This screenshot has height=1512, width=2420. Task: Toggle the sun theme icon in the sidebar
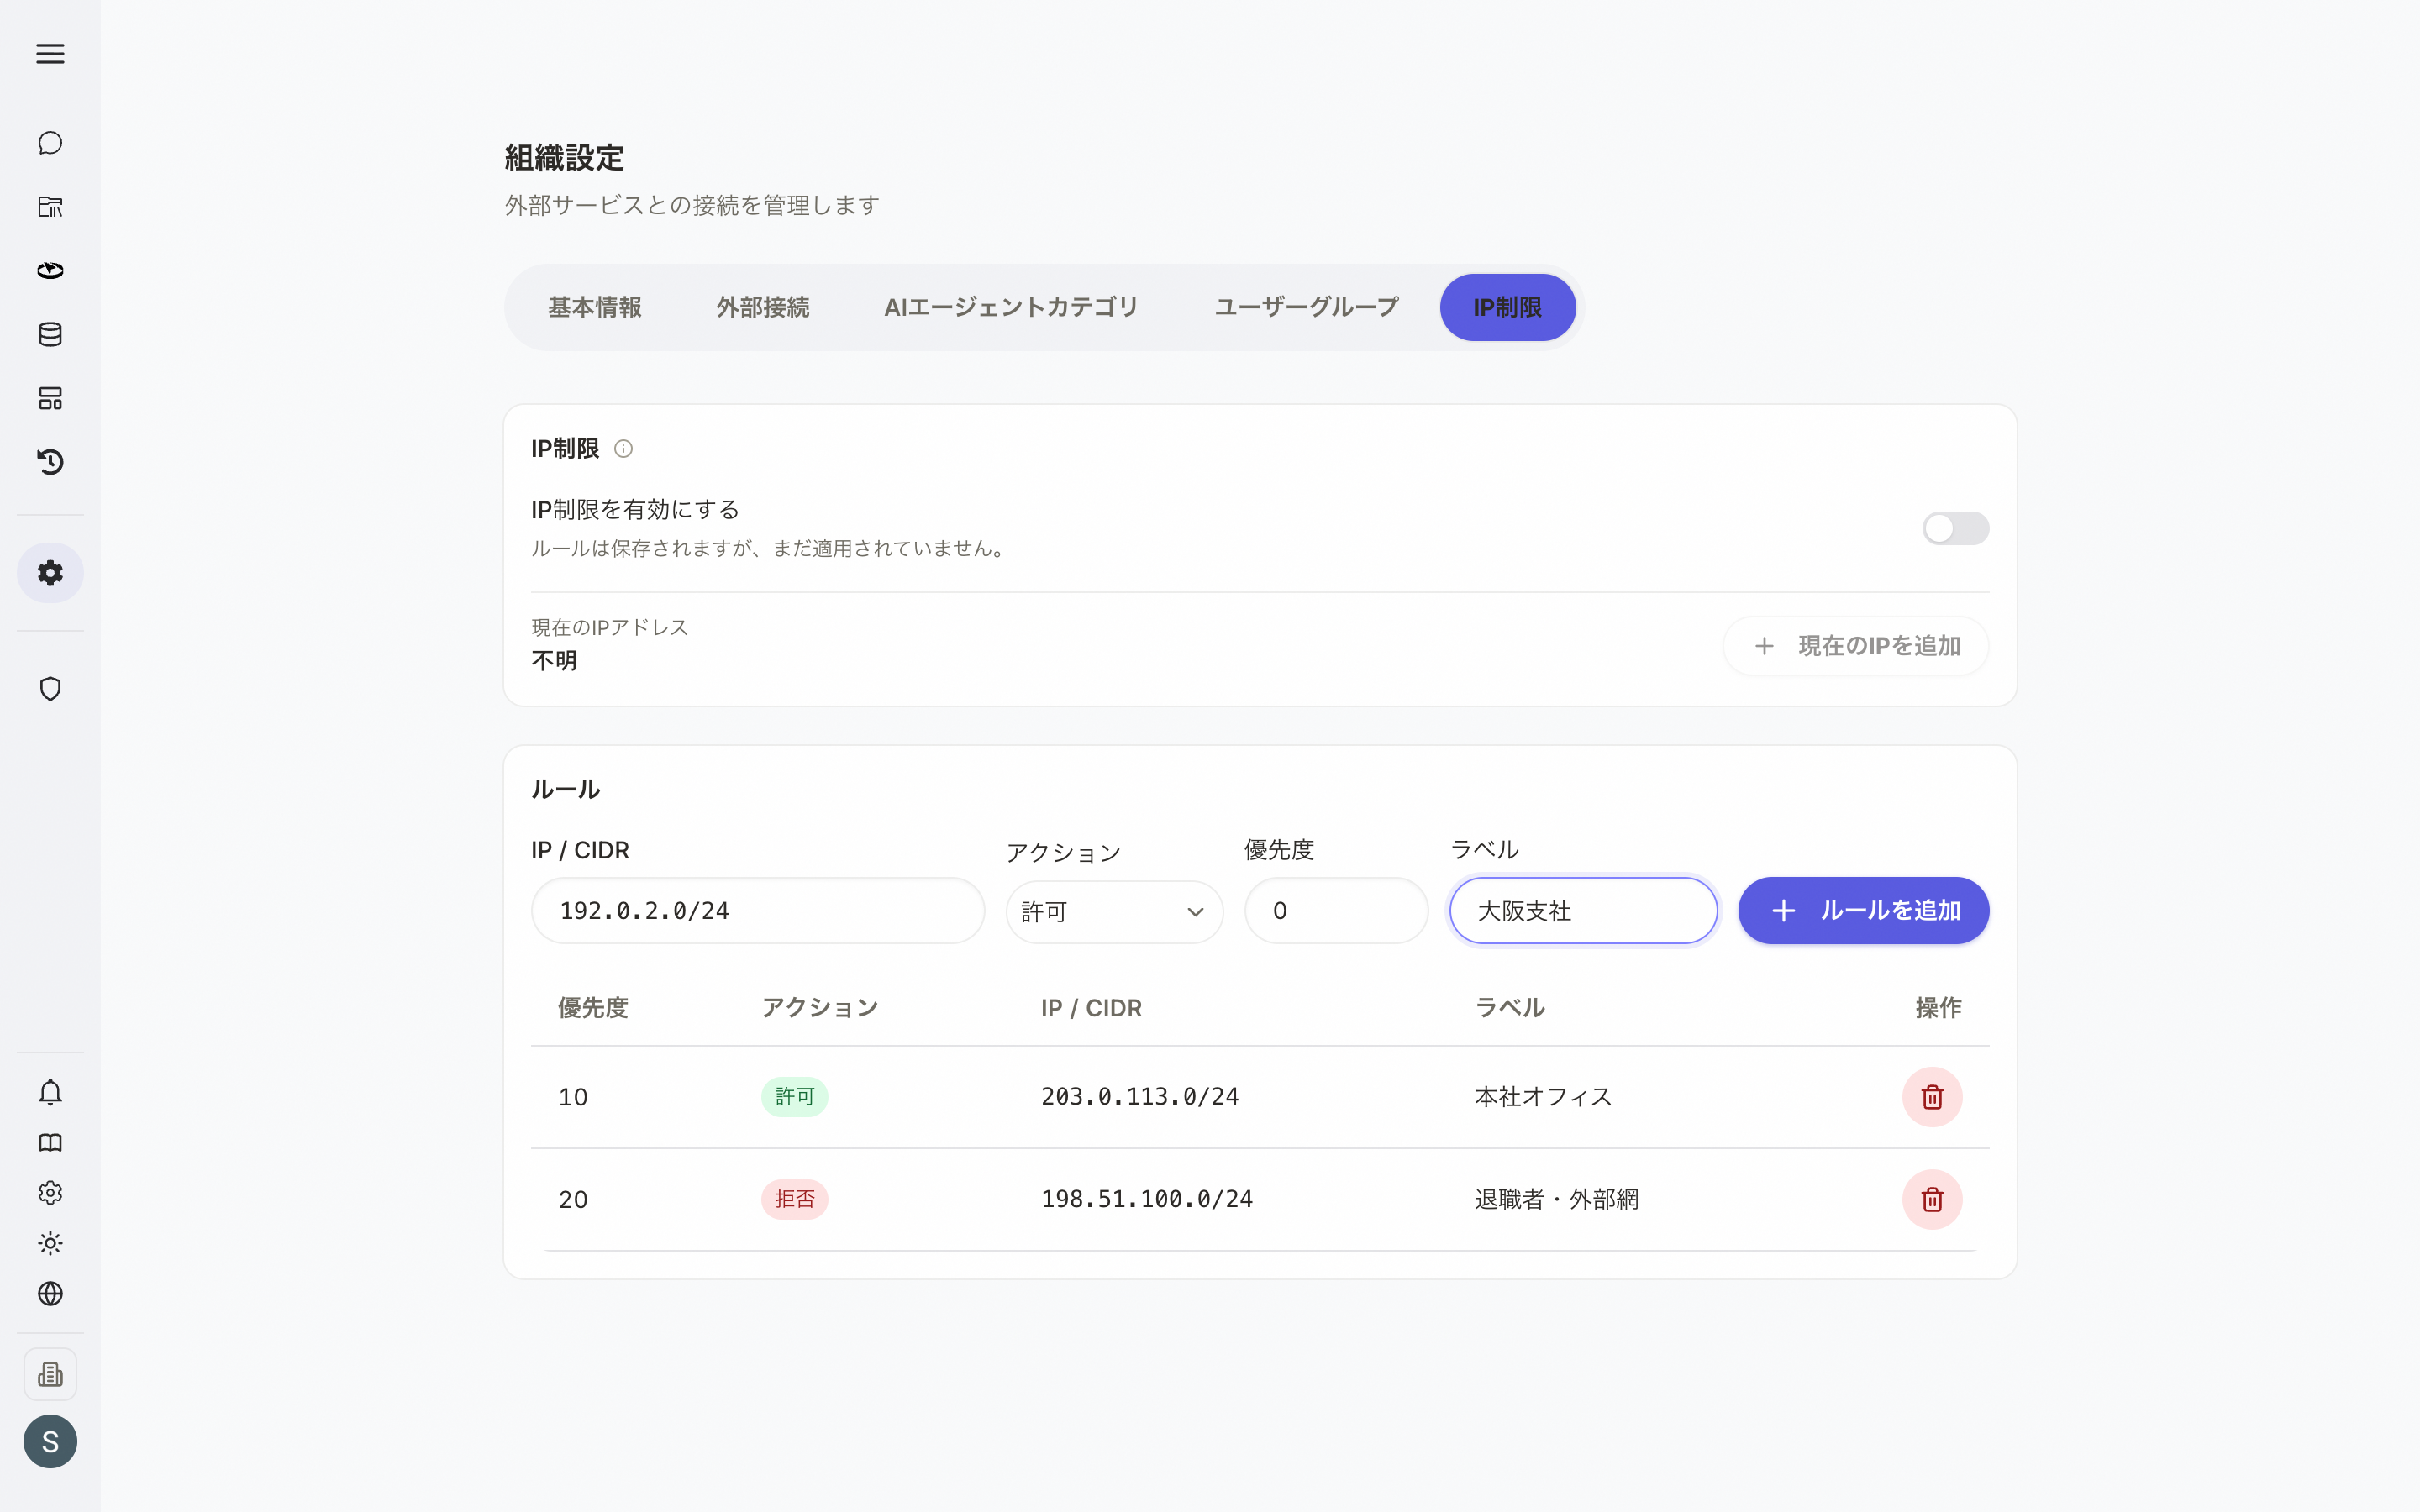point(50,1243)
